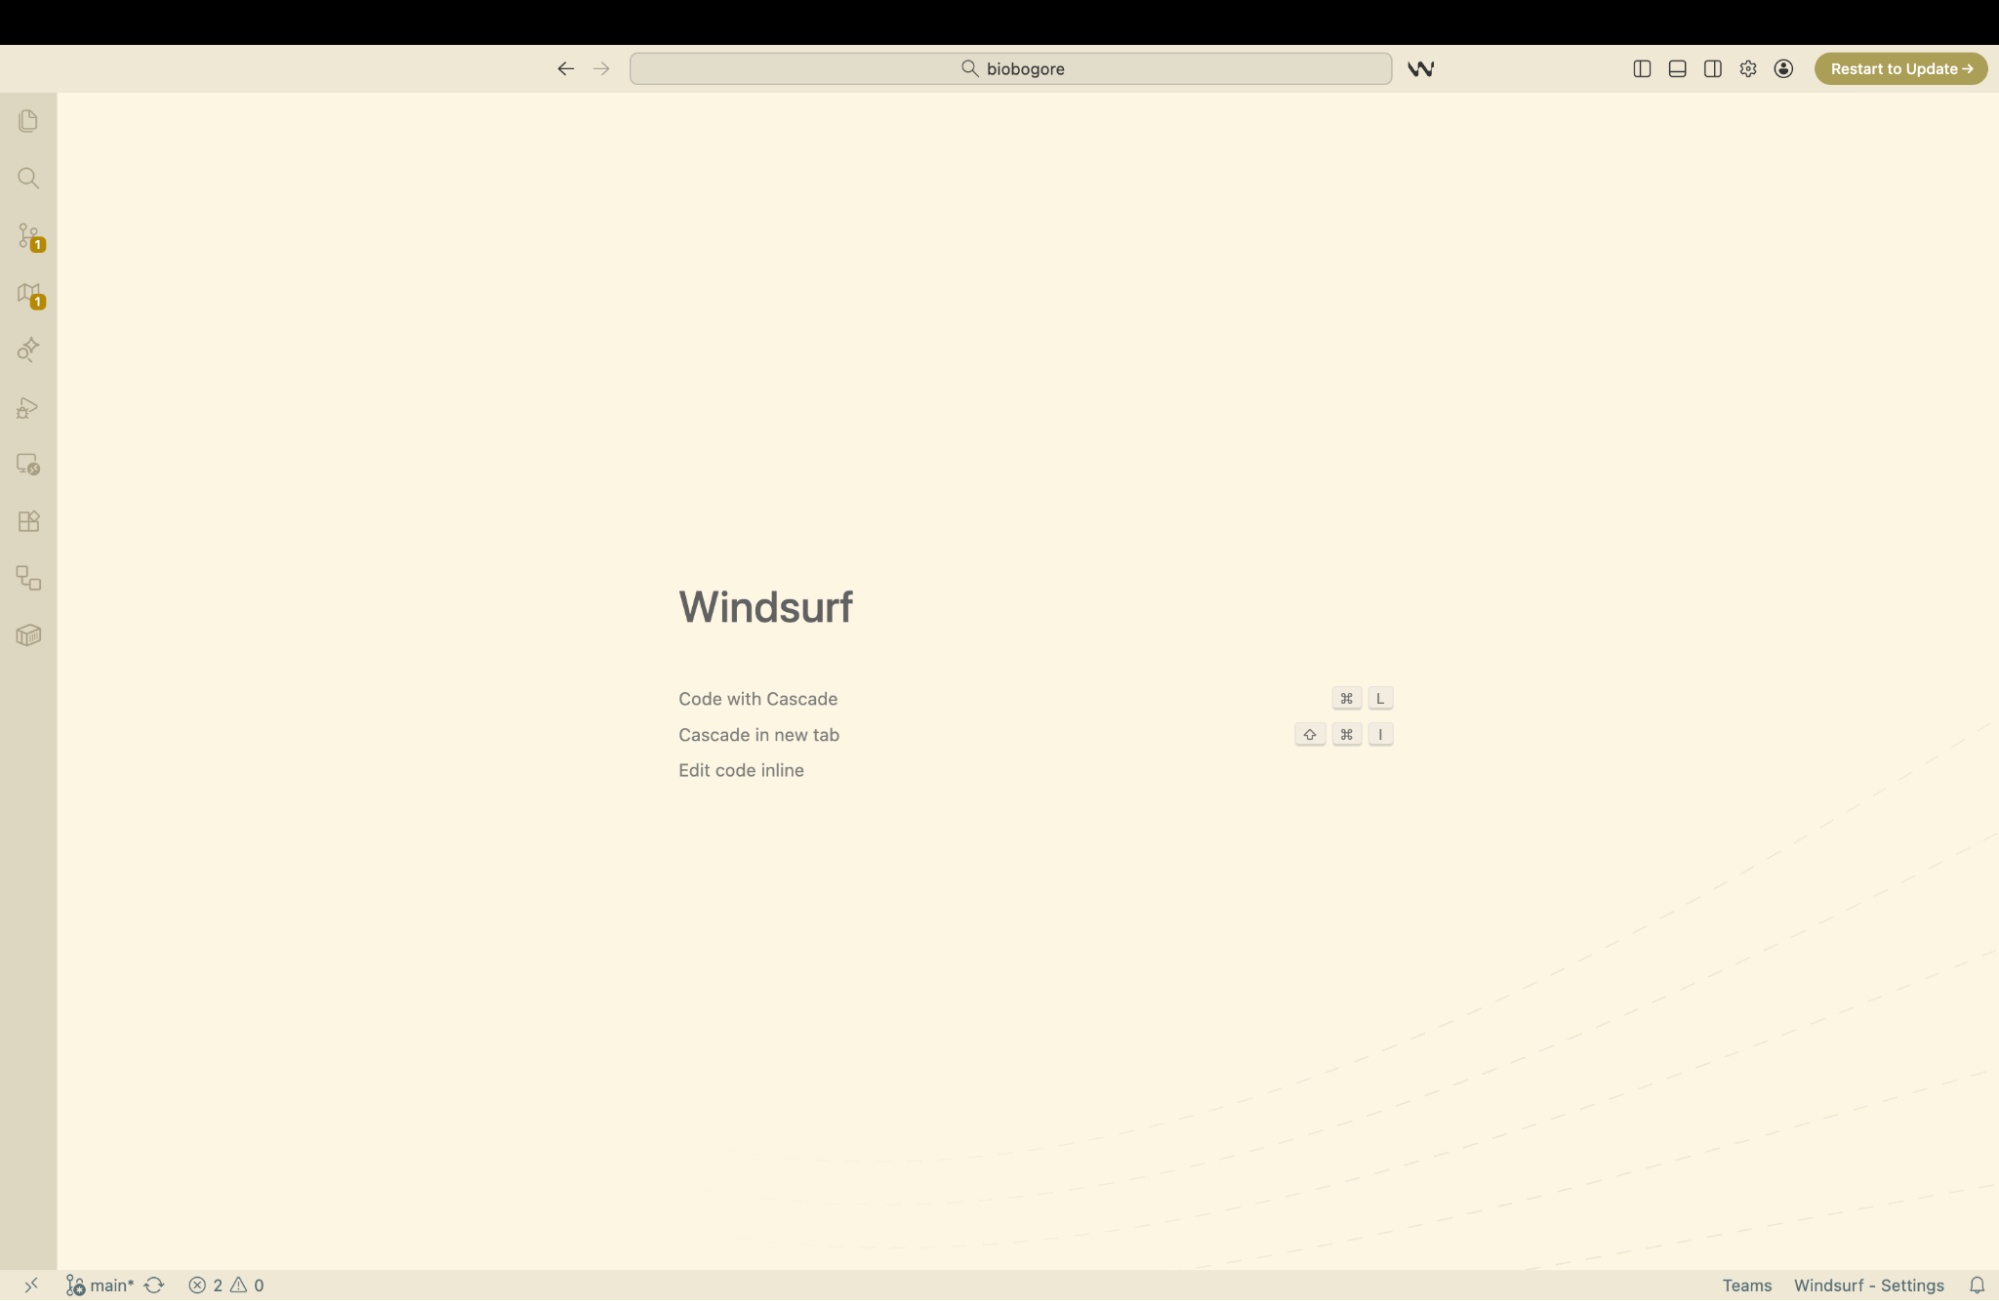Toggle the primary sidebar visibility
Screen dimensions: 1999x1301
coord(1641,68)
